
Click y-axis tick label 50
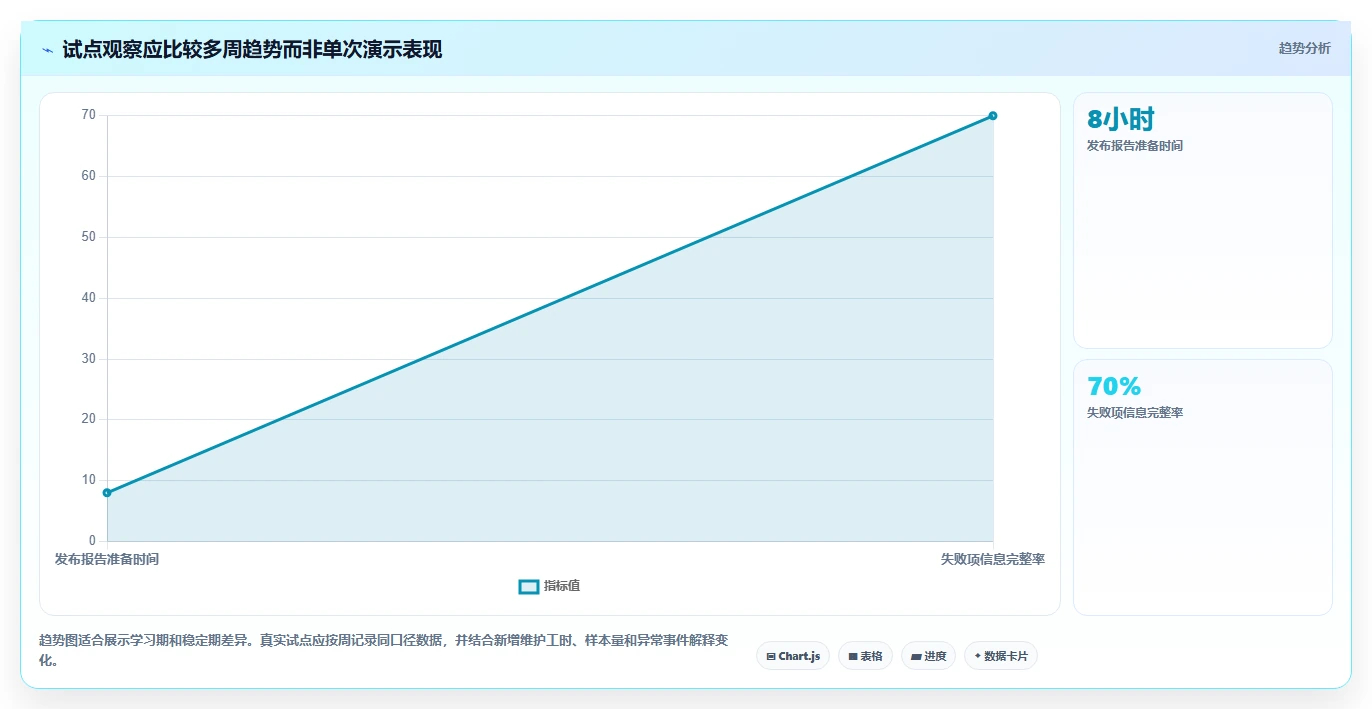89,237
